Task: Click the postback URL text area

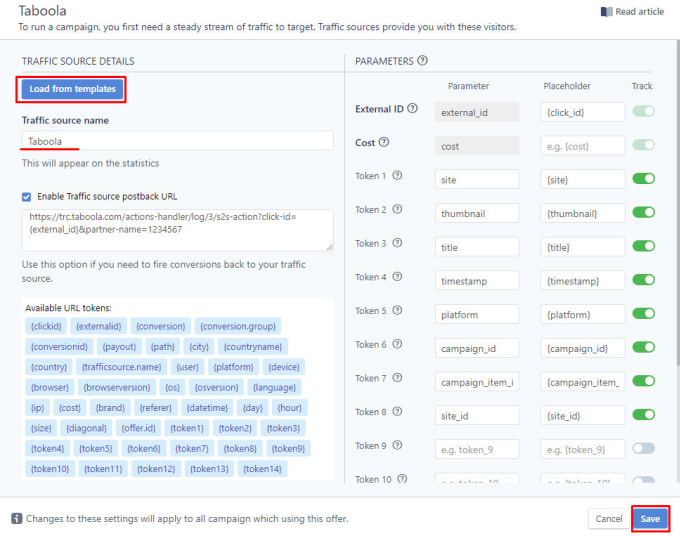Action: [x=178, y=230]
